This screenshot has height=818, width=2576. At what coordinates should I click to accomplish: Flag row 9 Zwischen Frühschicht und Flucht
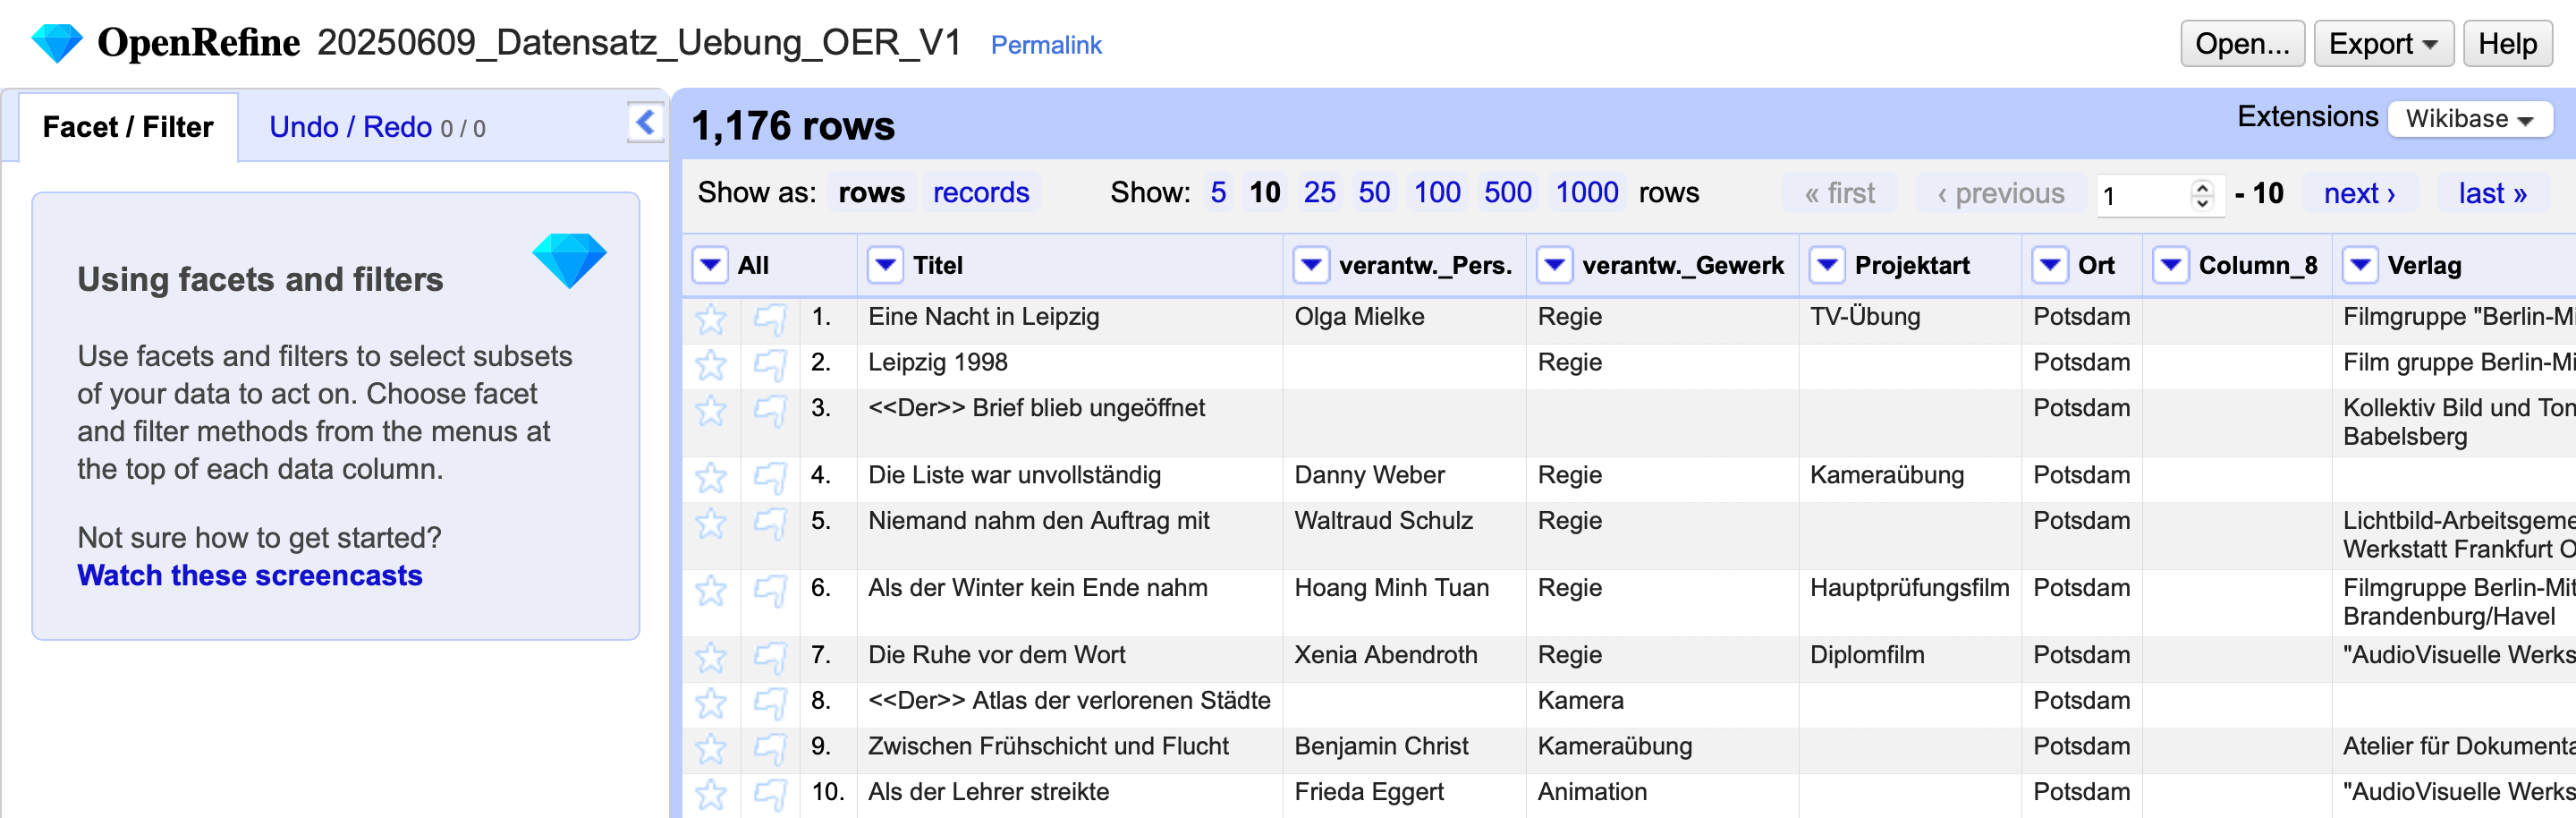[770, 749]
